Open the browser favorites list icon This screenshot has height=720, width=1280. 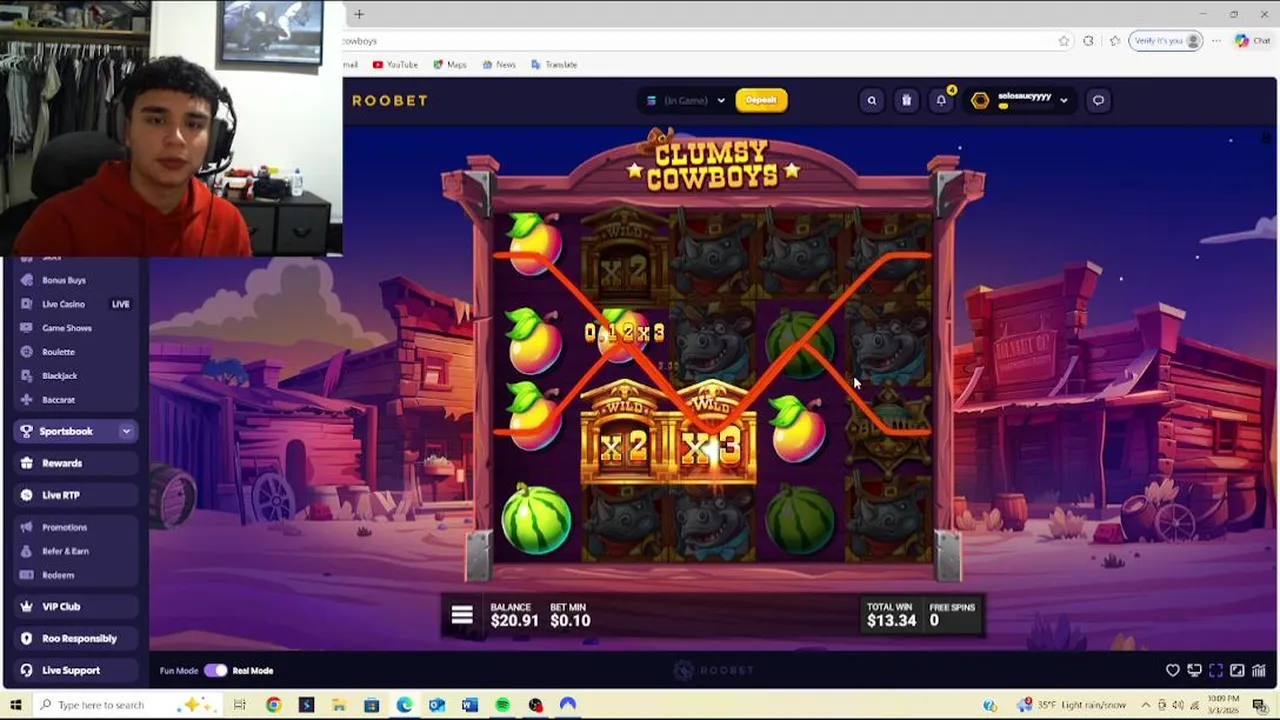point(1114,41)
